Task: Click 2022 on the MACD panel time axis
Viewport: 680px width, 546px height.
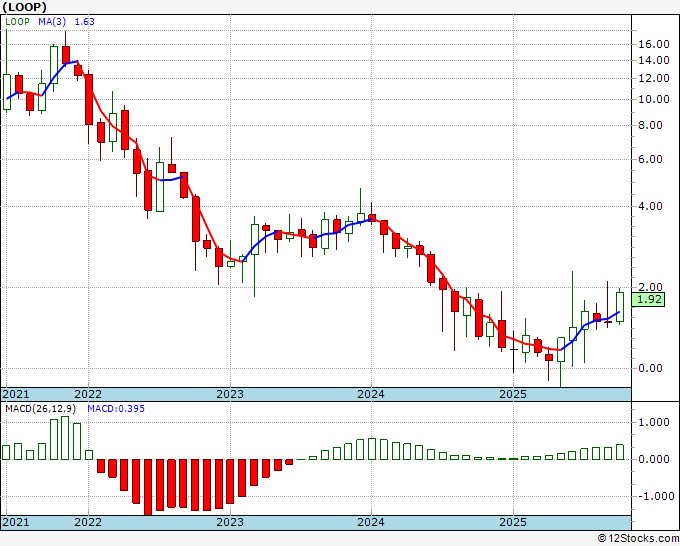Action: click(88, 522)
